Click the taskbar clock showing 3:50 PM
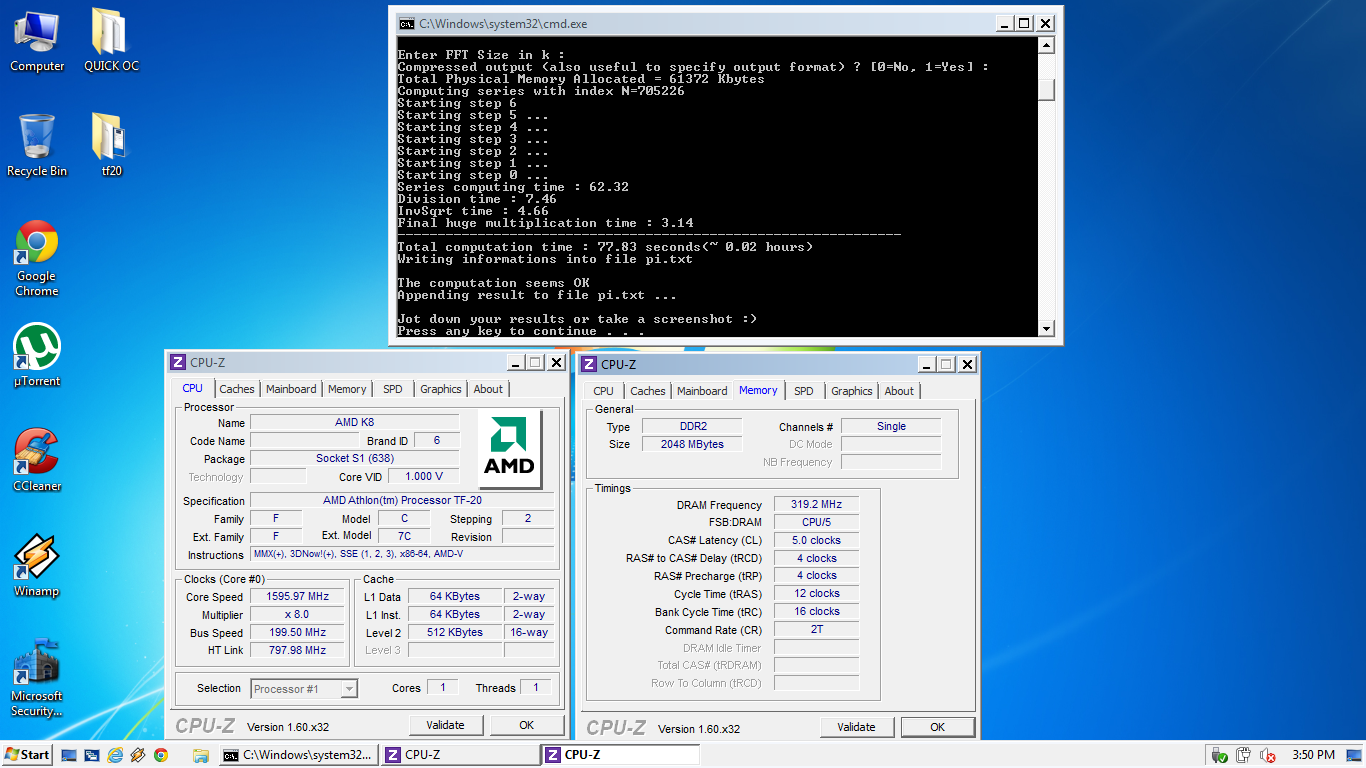The width and height of the screenshot is (1366, 768). point(1313,755)
